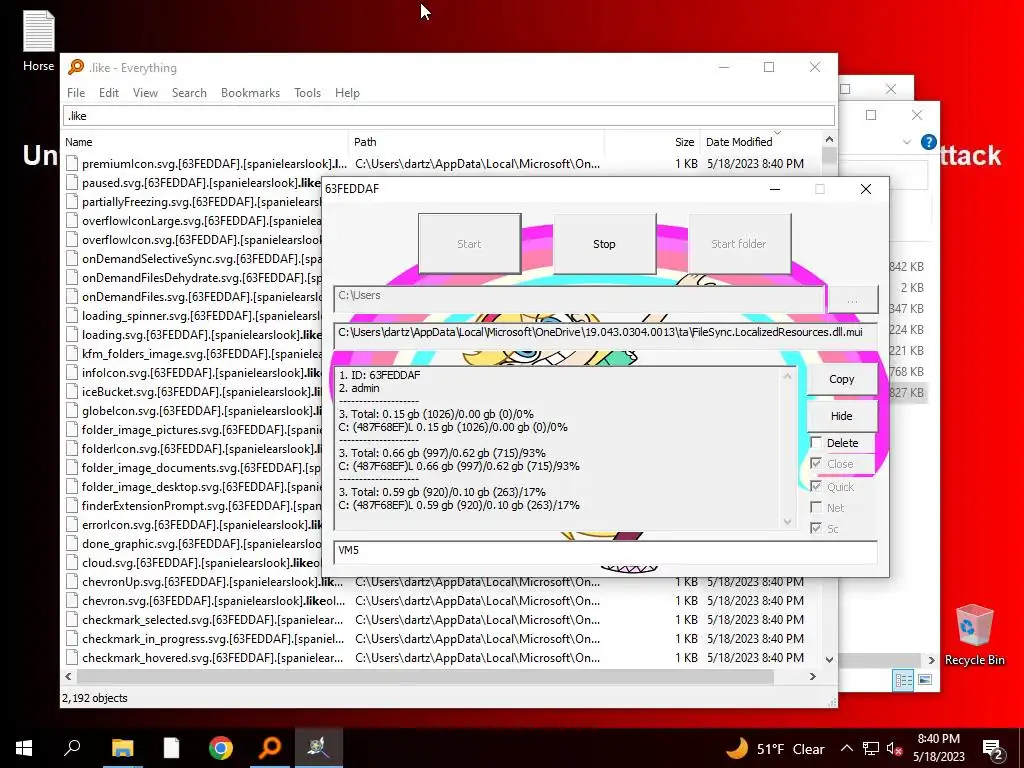Select the checkmark_selected.svg file icon

(x=72, y=619)
